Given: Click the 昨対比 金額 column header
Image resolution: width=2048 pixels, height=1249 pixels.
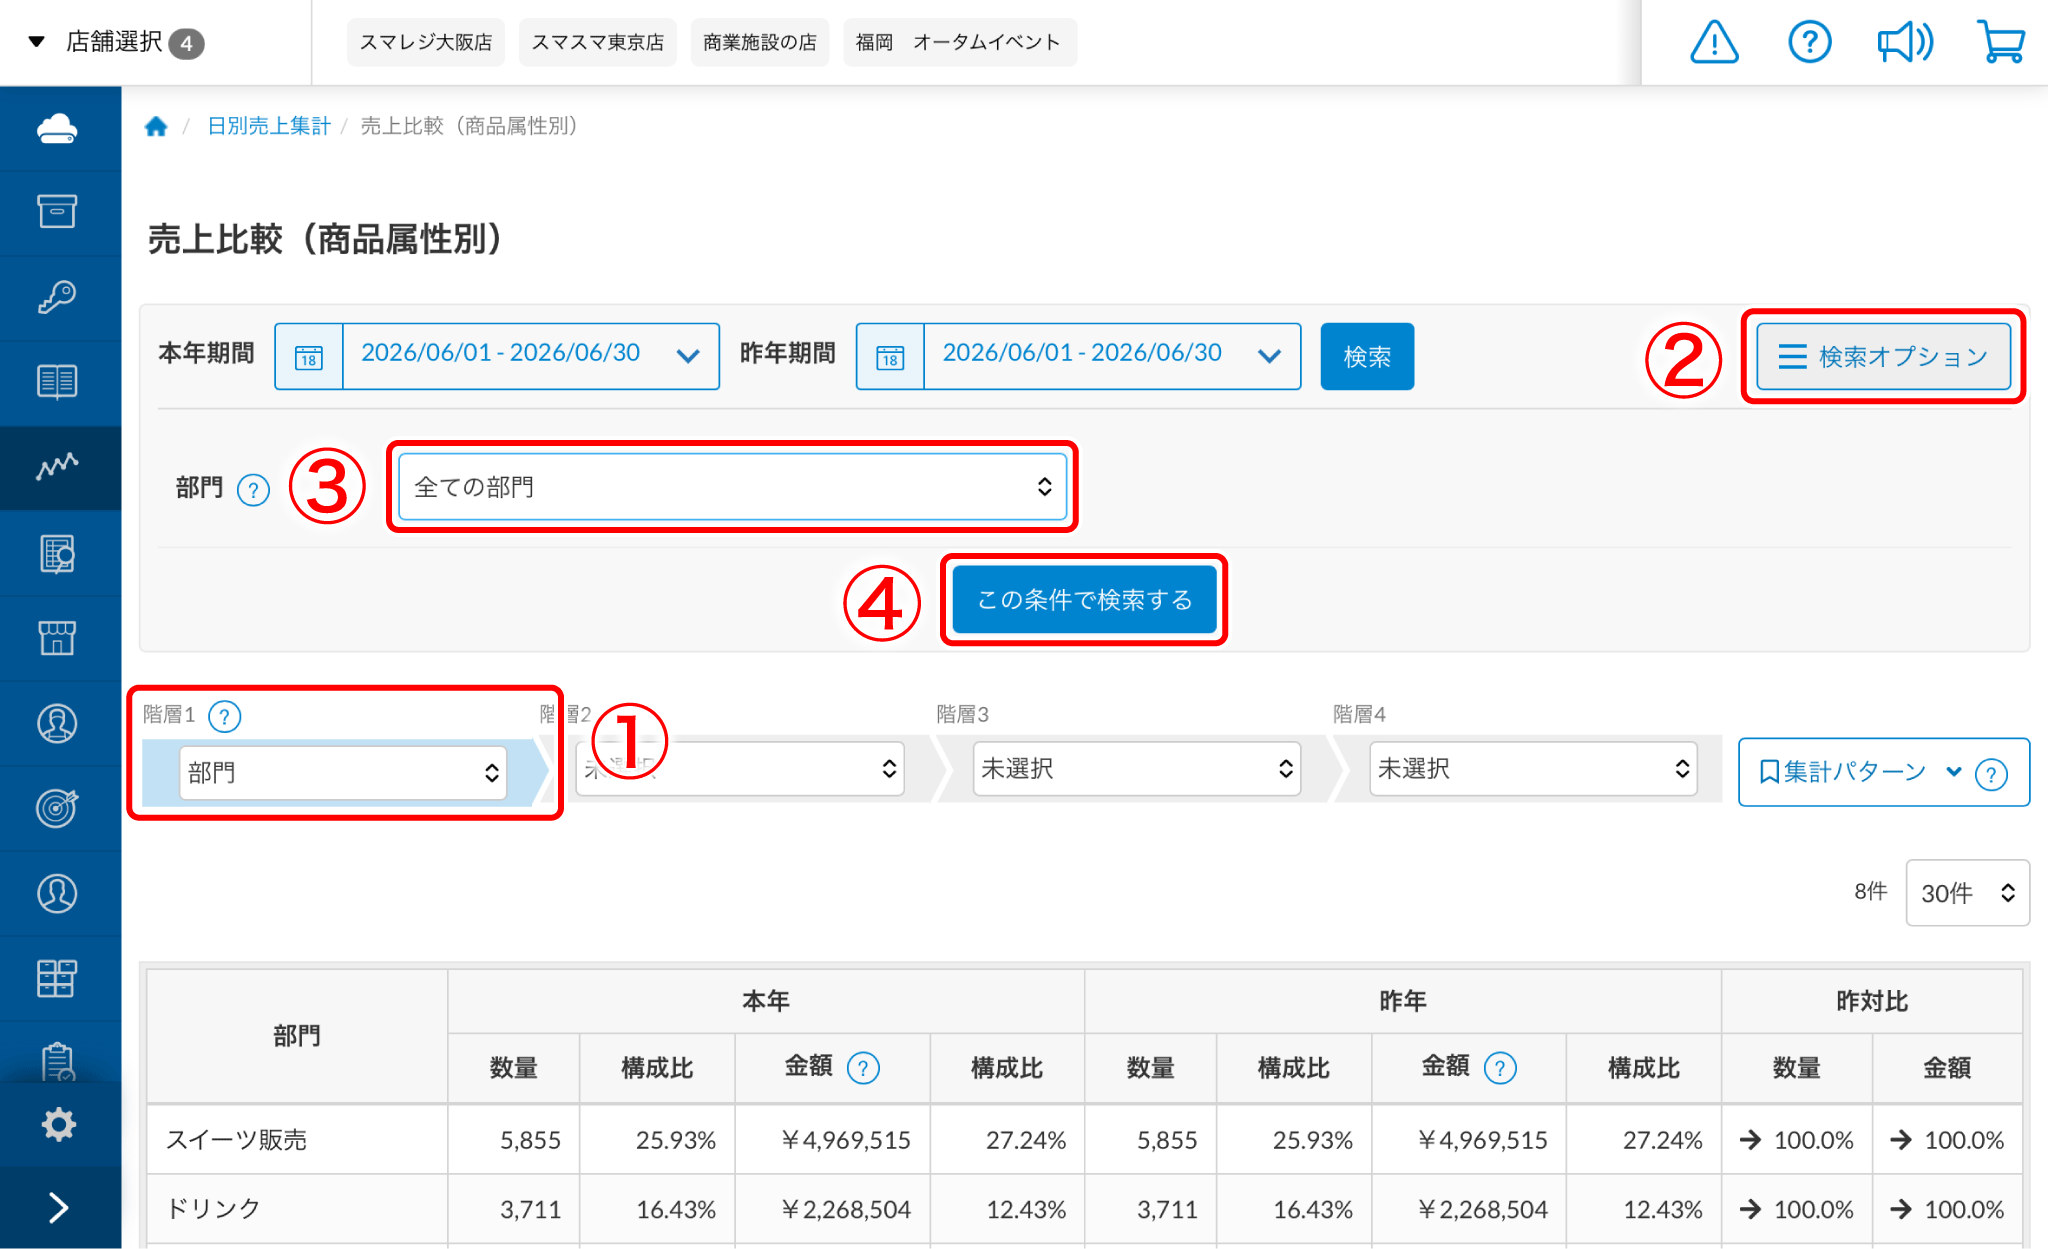Looking at the screenshot, I should click(x=1947, y=1068).
